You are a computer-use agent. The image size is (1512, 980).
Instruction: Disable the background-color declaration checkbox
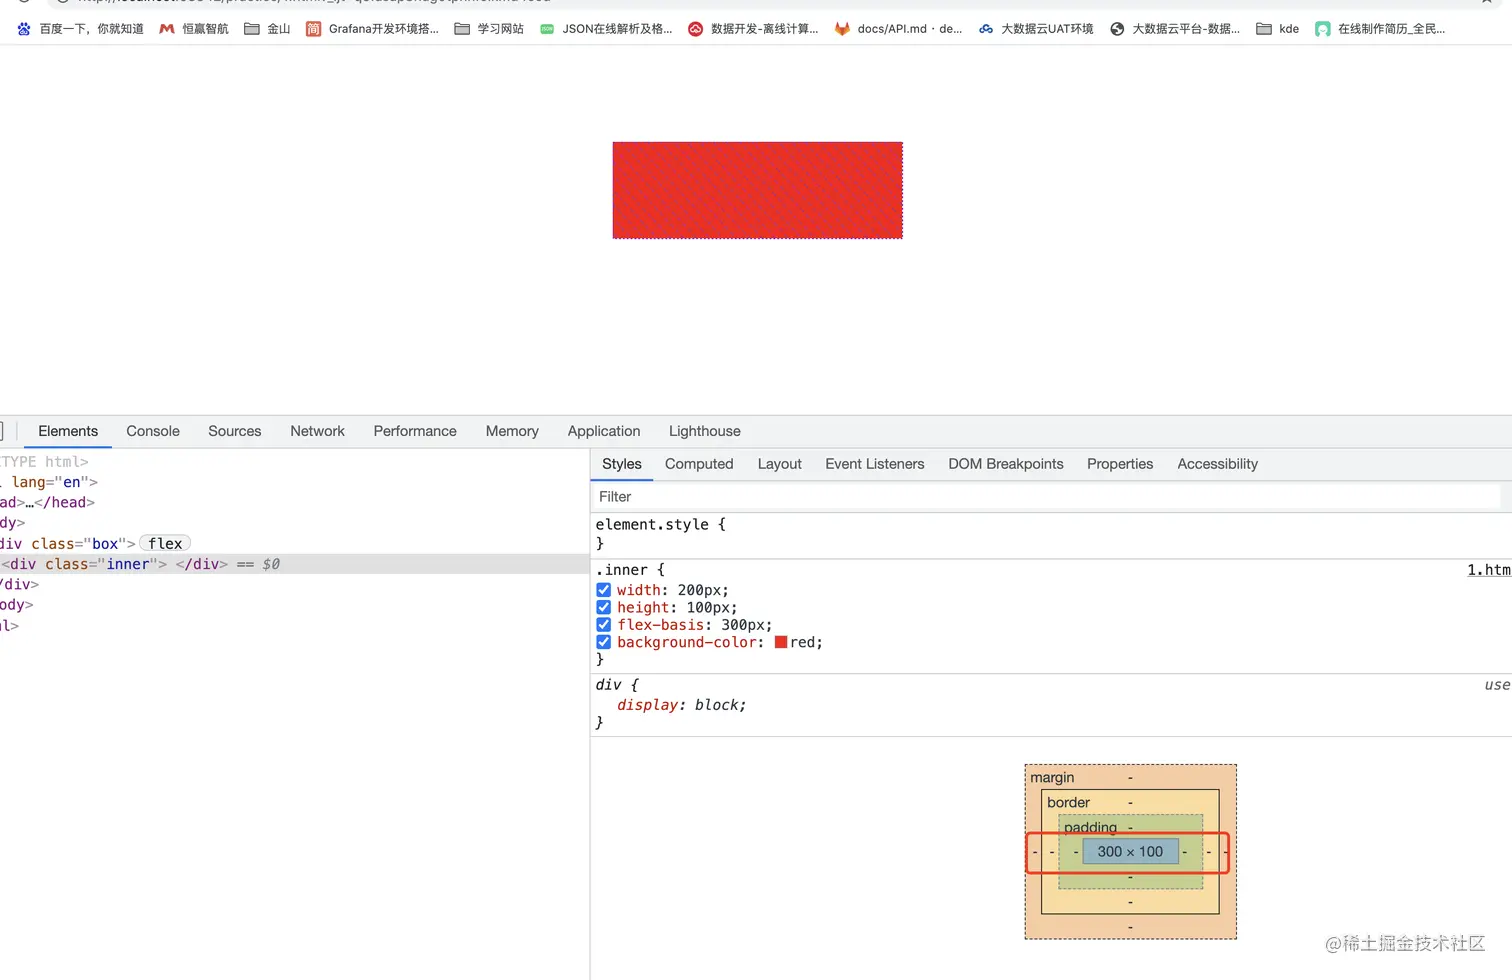(604, 642)
